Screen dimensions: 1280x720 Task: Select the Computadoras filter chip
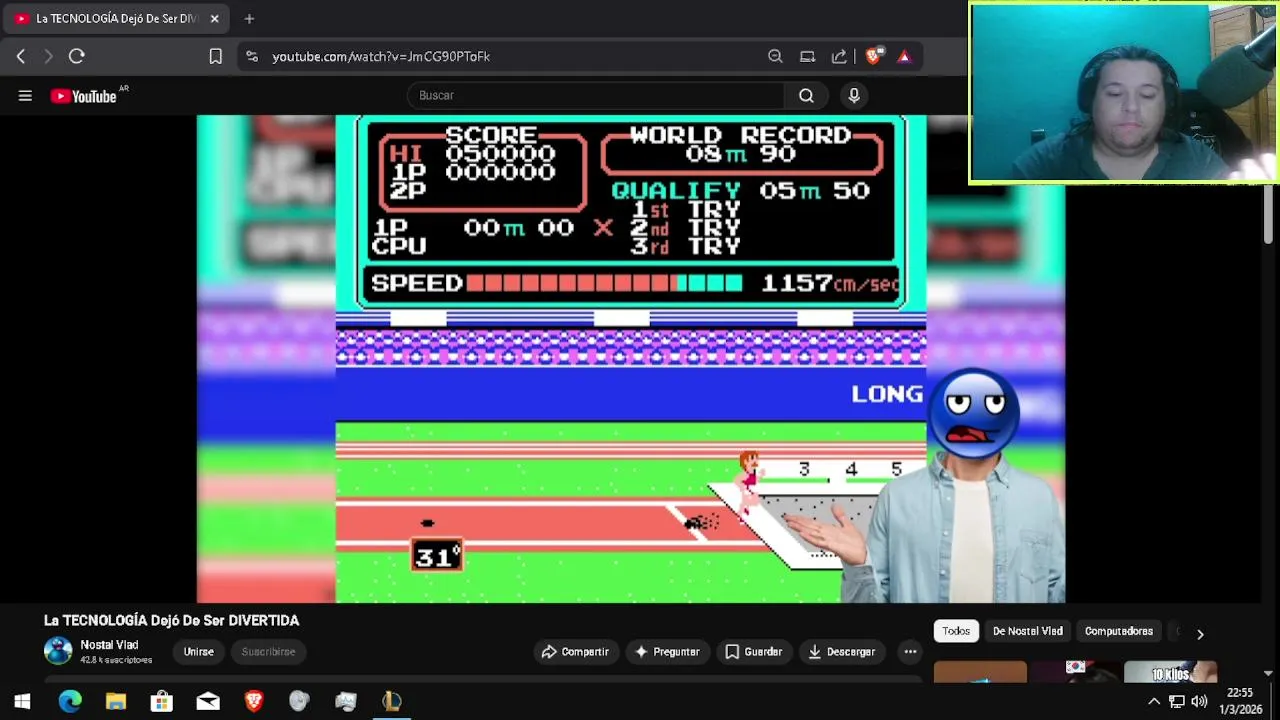point(1119,631)
